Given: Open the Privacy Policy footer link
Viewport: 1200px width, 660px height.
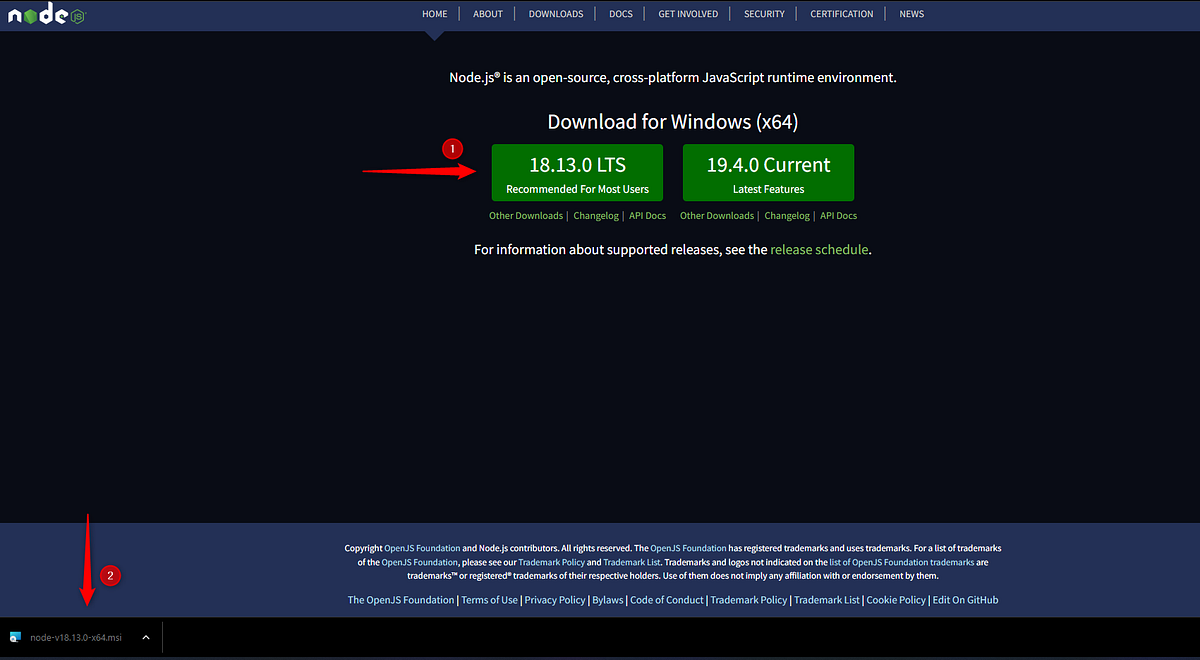Looking at the screenshot, I should (x=555, y=599).
